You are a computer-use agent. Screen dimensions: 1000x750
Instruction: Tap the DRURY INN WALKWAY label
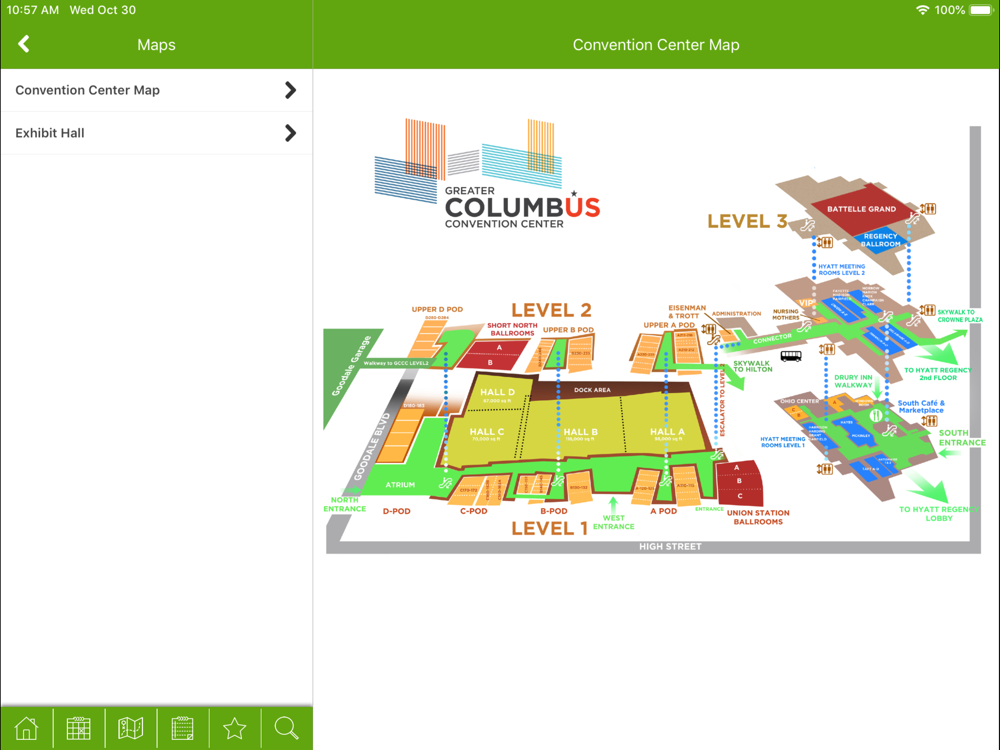click(x=853, y=381)
